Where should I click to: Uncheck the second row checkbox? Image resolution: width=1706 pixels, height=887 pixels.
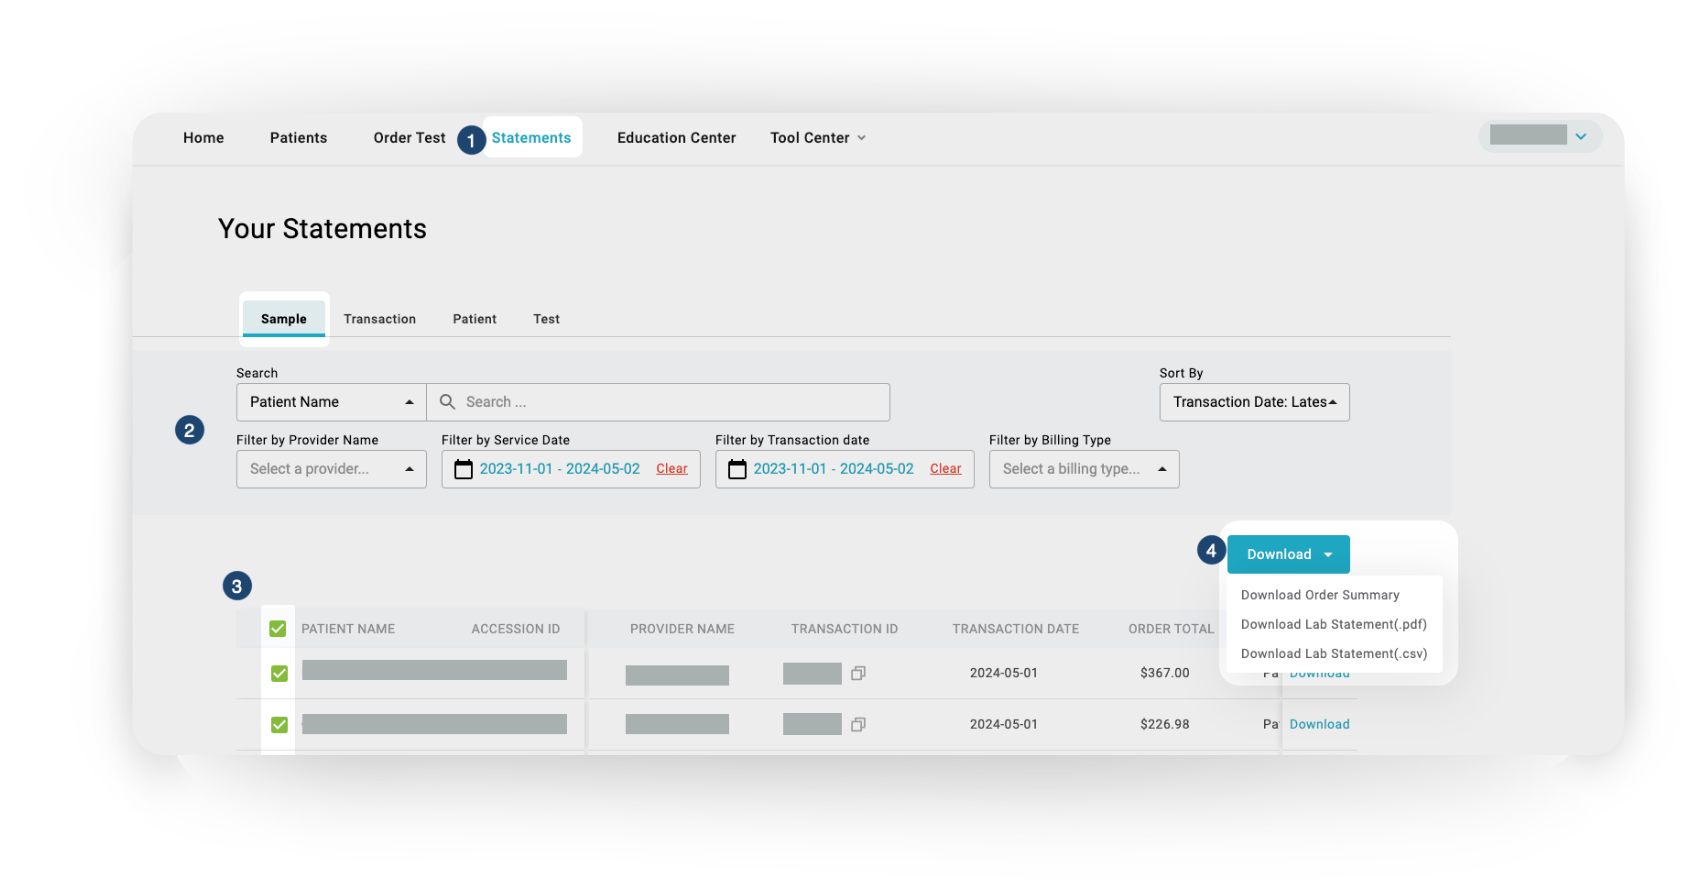tap(279, 724)
